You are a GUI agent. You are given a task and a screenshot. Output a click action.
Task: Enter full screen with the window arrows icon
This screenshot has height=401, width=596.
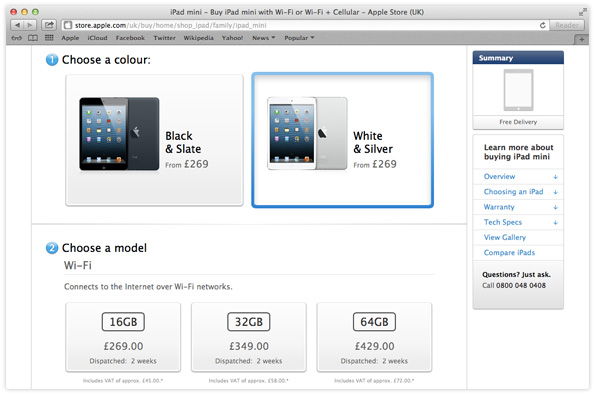582,13
